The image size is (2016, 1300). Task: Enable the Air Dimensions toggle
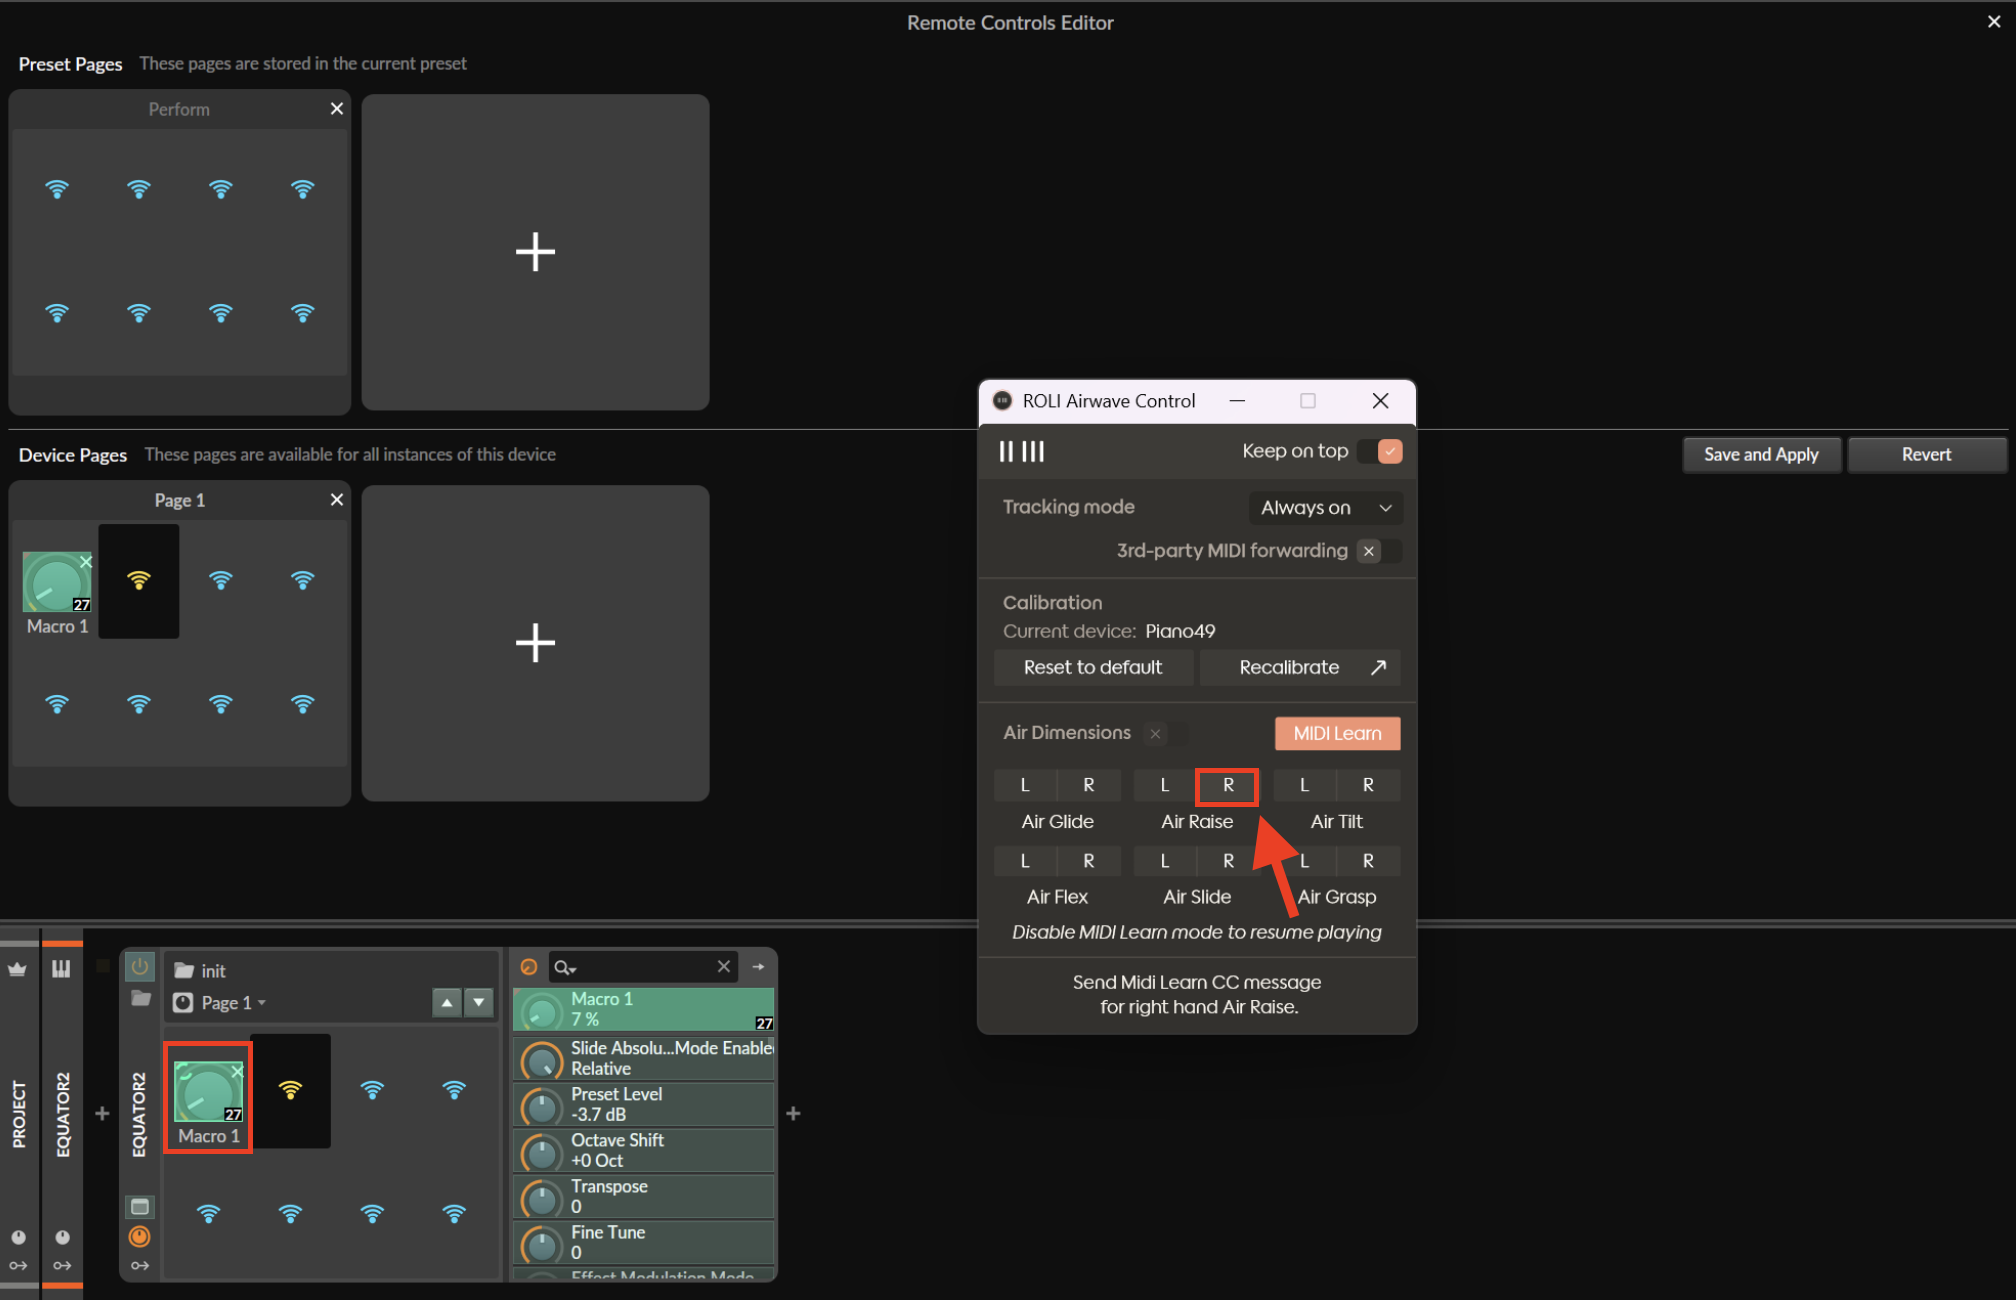(1166, 733)
